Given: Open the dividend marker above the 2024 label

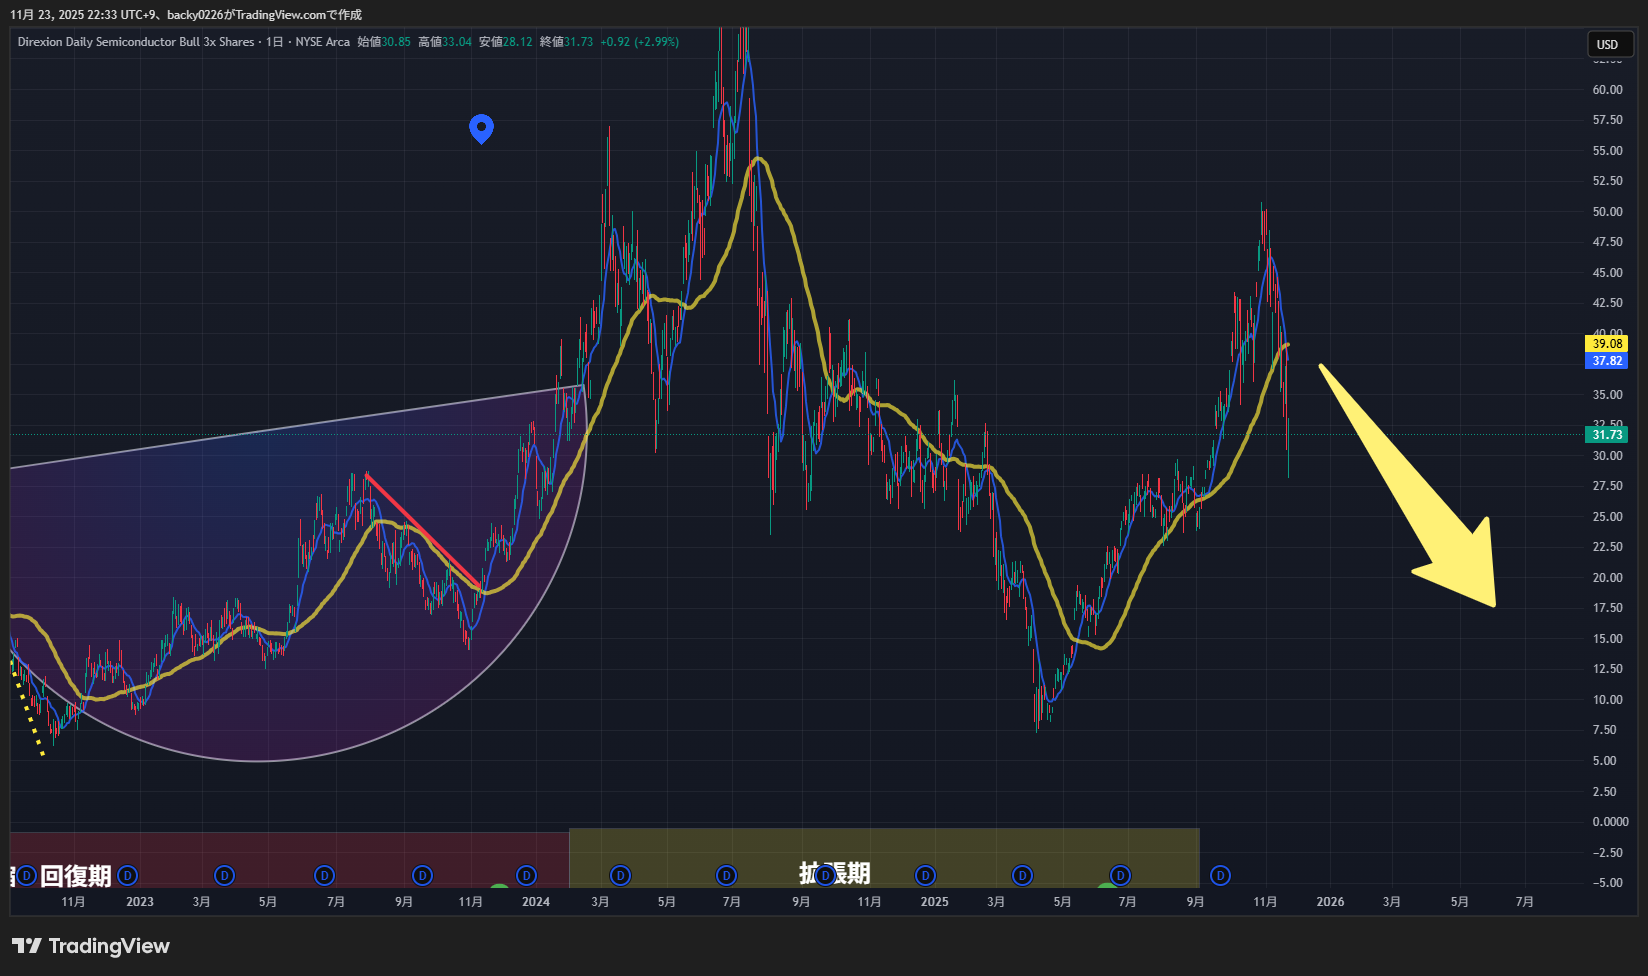Looking at the screenshot, I should tap(526, 876).
